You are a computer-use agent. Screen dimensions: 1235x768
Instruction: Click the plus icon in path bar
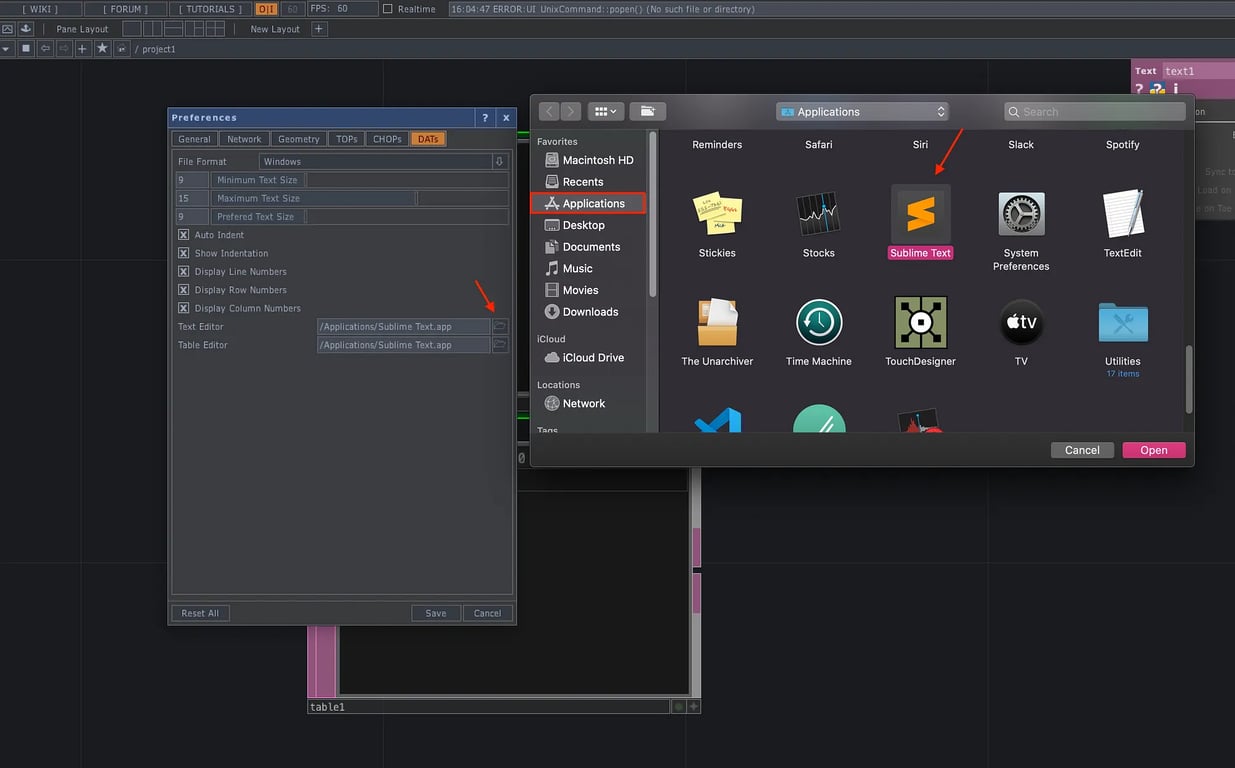click(x=83, y=48)
